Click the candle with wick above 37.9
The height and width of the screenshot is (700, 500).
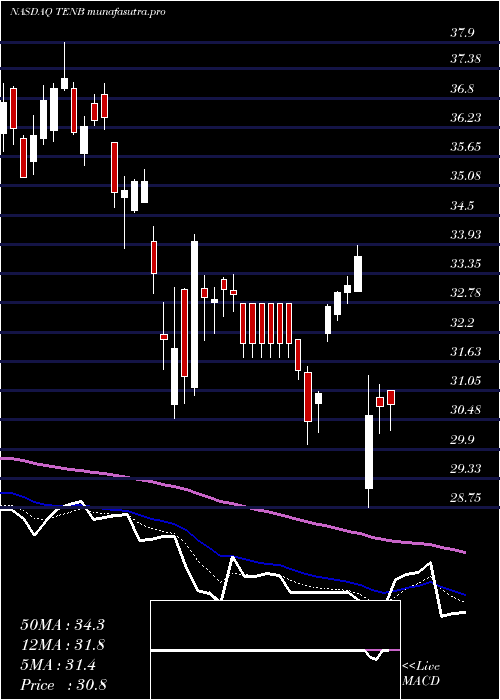(64, 83)
